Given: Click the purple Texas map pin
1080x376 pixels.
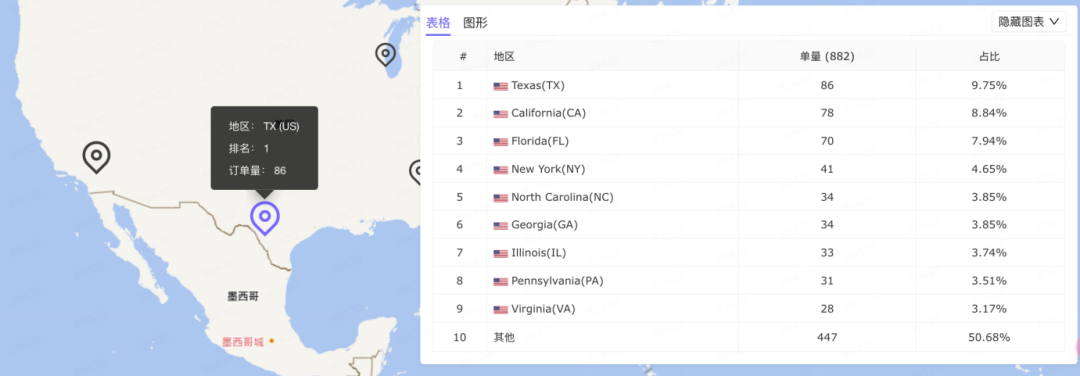Looking at the screenshot, I should click(x=264, y=218).
